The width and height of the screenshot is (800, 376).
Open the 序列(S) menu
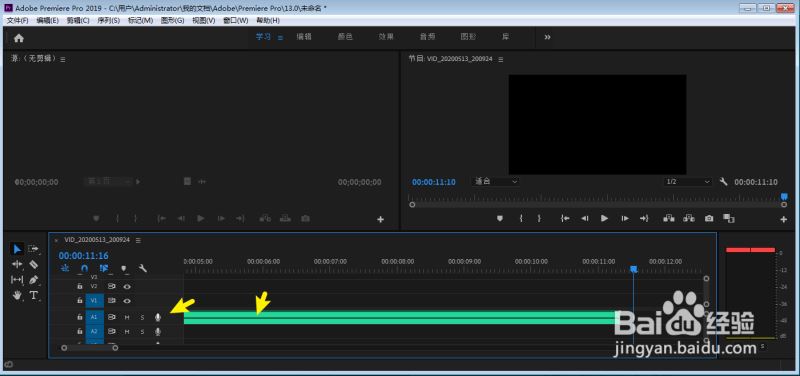tap(109, 20)
